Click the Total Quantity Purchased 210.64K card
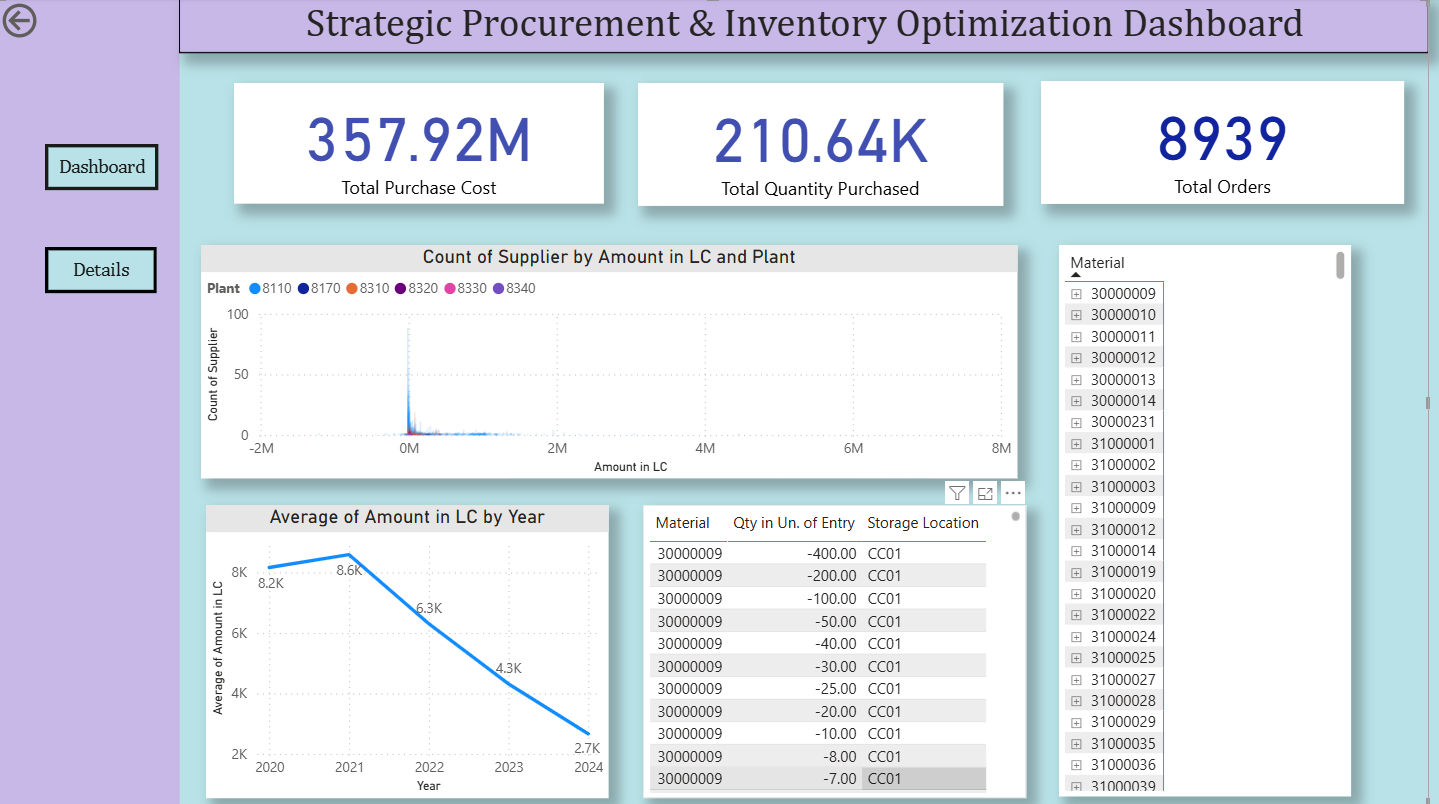1439x804 pixels. coord(820,144)
